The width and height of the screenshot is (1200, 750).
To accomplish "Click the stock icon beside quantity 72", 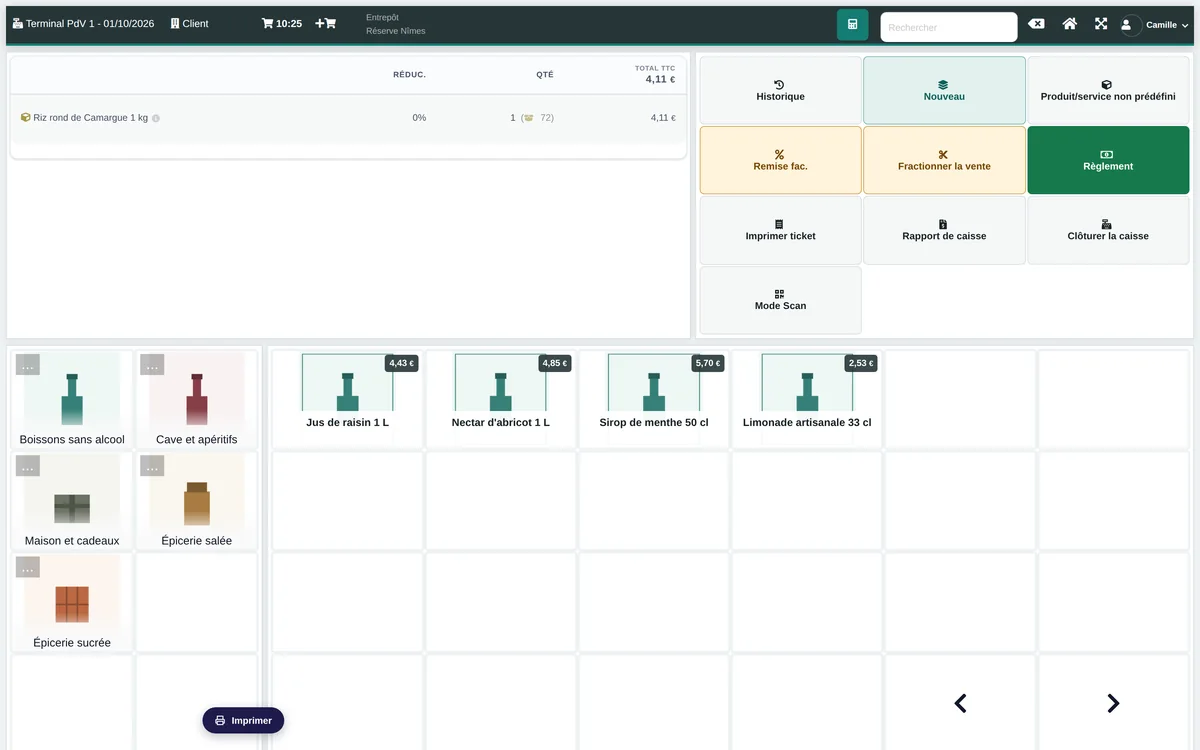I will (x=527, y=118).
